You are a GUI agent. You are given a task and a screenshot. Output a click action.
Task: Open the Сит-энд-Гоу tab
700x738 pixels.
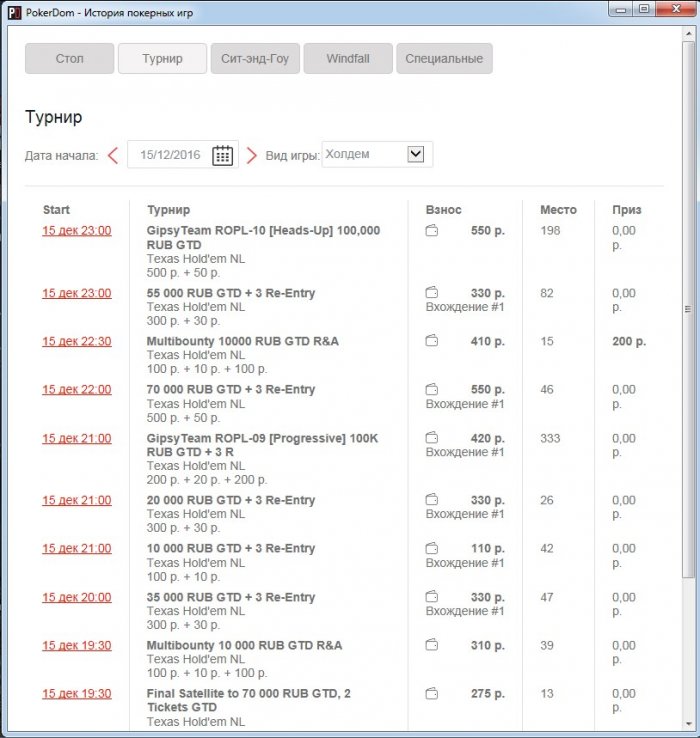[x=255, y=59]
